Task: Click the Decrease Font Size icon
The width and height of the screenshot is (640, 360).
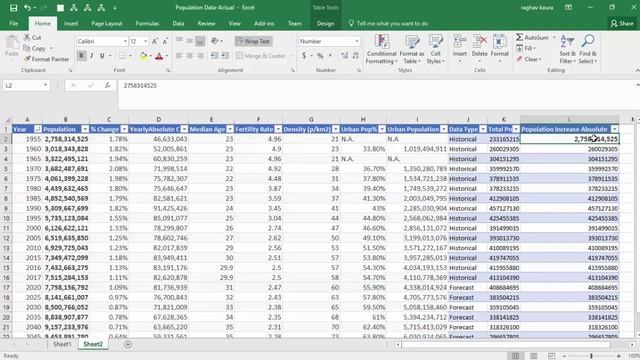Action: coord(165,41)
